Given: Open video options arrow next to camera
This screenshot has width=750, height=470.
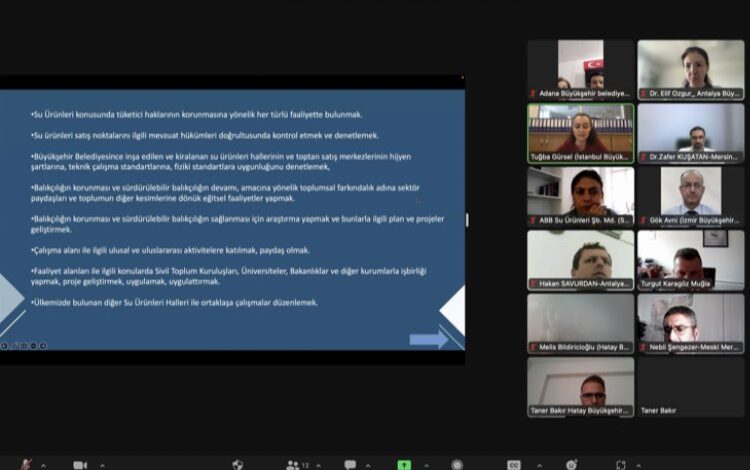Looking at the screenshot, I should point(101,464).
